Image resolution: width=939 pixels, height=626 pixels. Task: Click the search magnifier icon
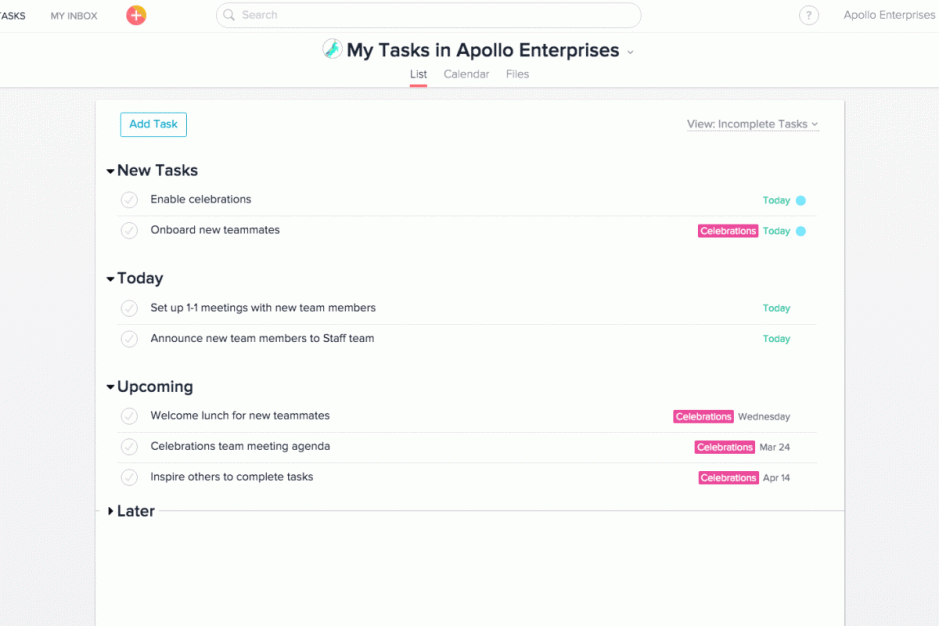click(x=229, y=15)
